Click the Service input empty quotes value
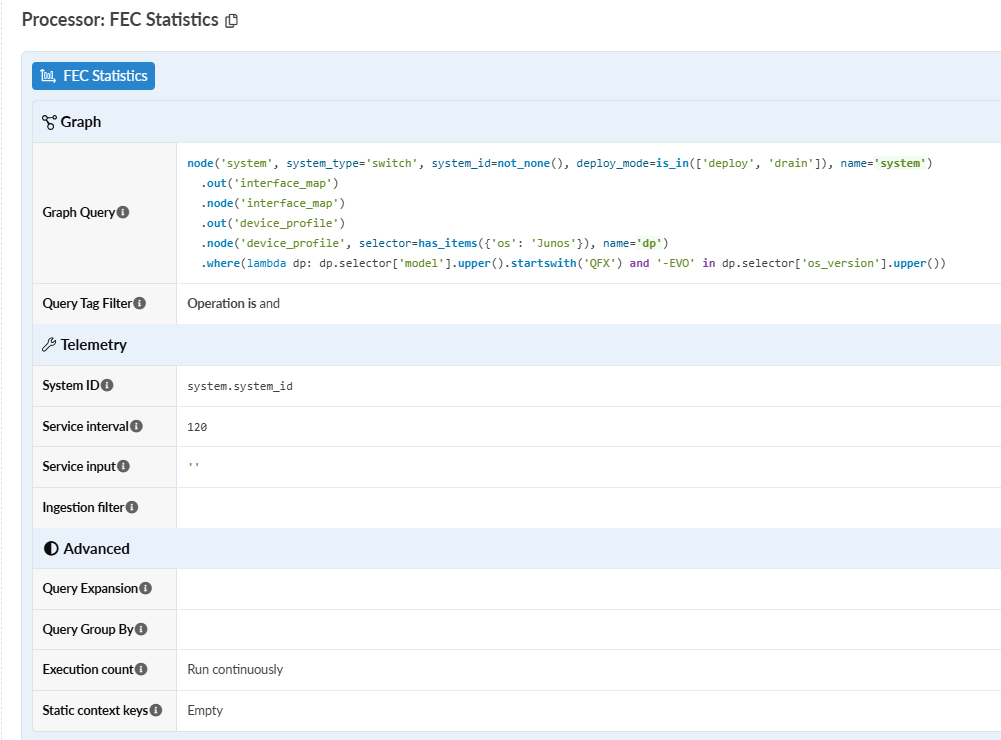The image size is (1001, 740). 193,466
